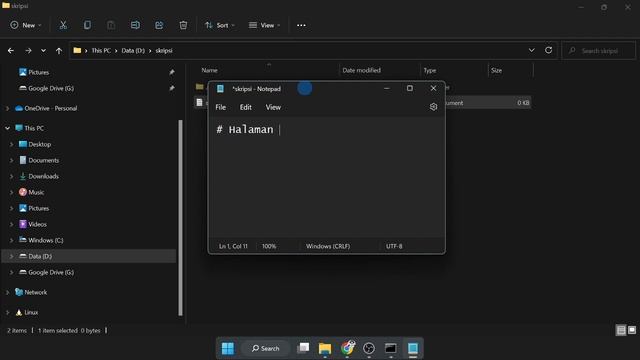Click the navigation pane scrollbar

(180, 218)
